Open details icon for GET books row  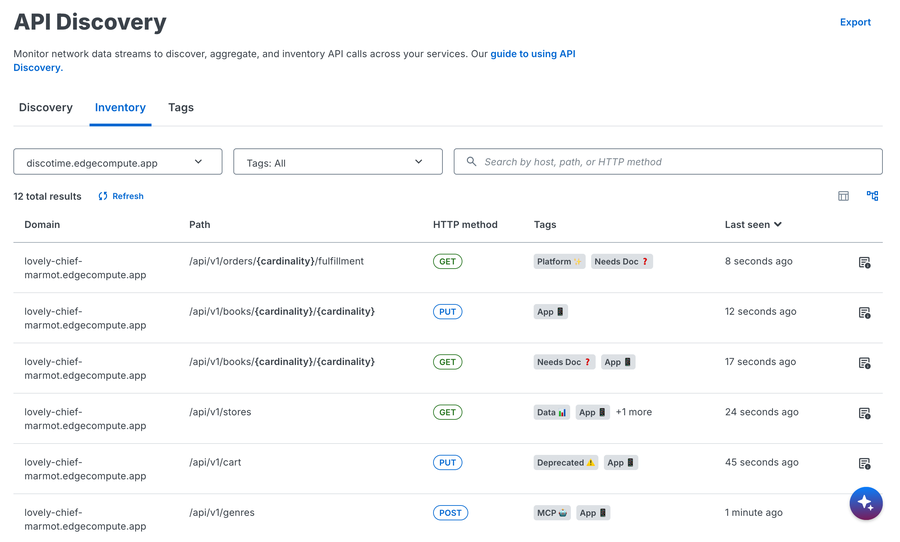tap(864, 363)
